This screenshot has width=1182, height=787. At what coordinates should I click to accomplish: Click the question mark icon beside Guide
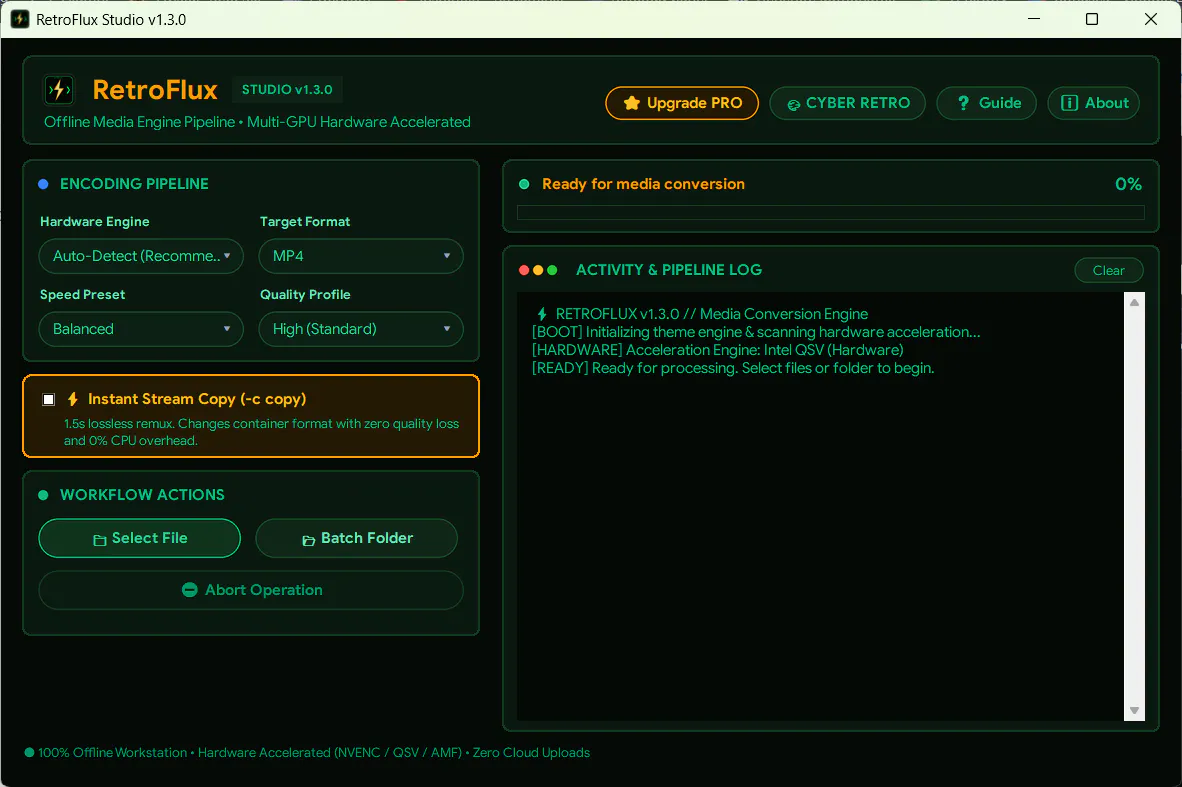tap(963, 103)
